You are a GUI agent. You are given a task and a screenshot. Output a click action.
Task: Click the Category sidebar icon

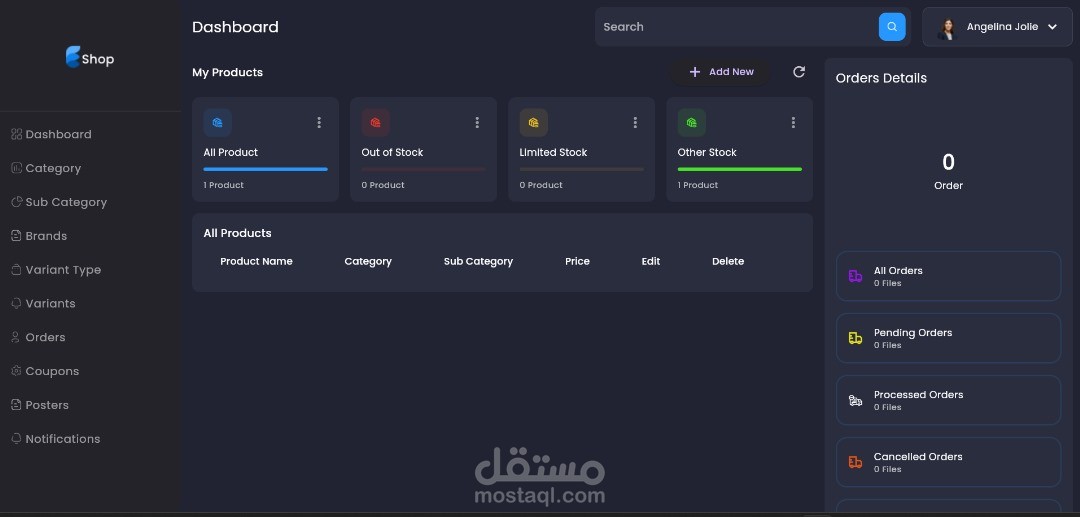(17, 168)
